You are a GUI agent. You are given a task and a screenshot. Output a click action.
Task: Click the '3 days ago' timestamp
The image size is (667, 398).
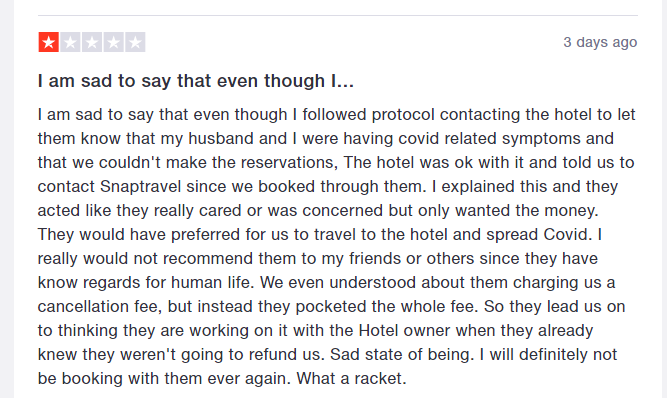tap(600, 42)
